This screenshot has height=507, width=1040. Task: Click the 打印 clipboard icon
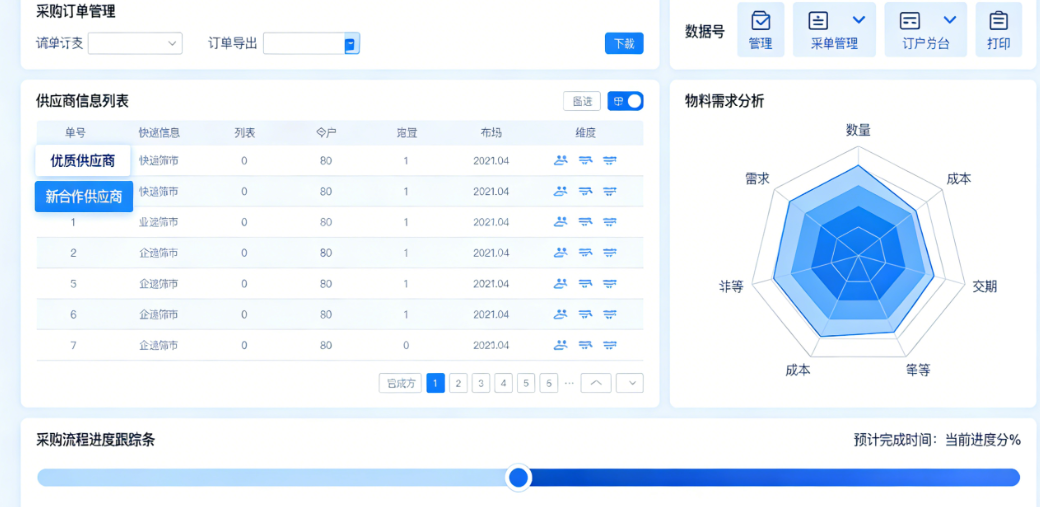[x=998, y=20]
